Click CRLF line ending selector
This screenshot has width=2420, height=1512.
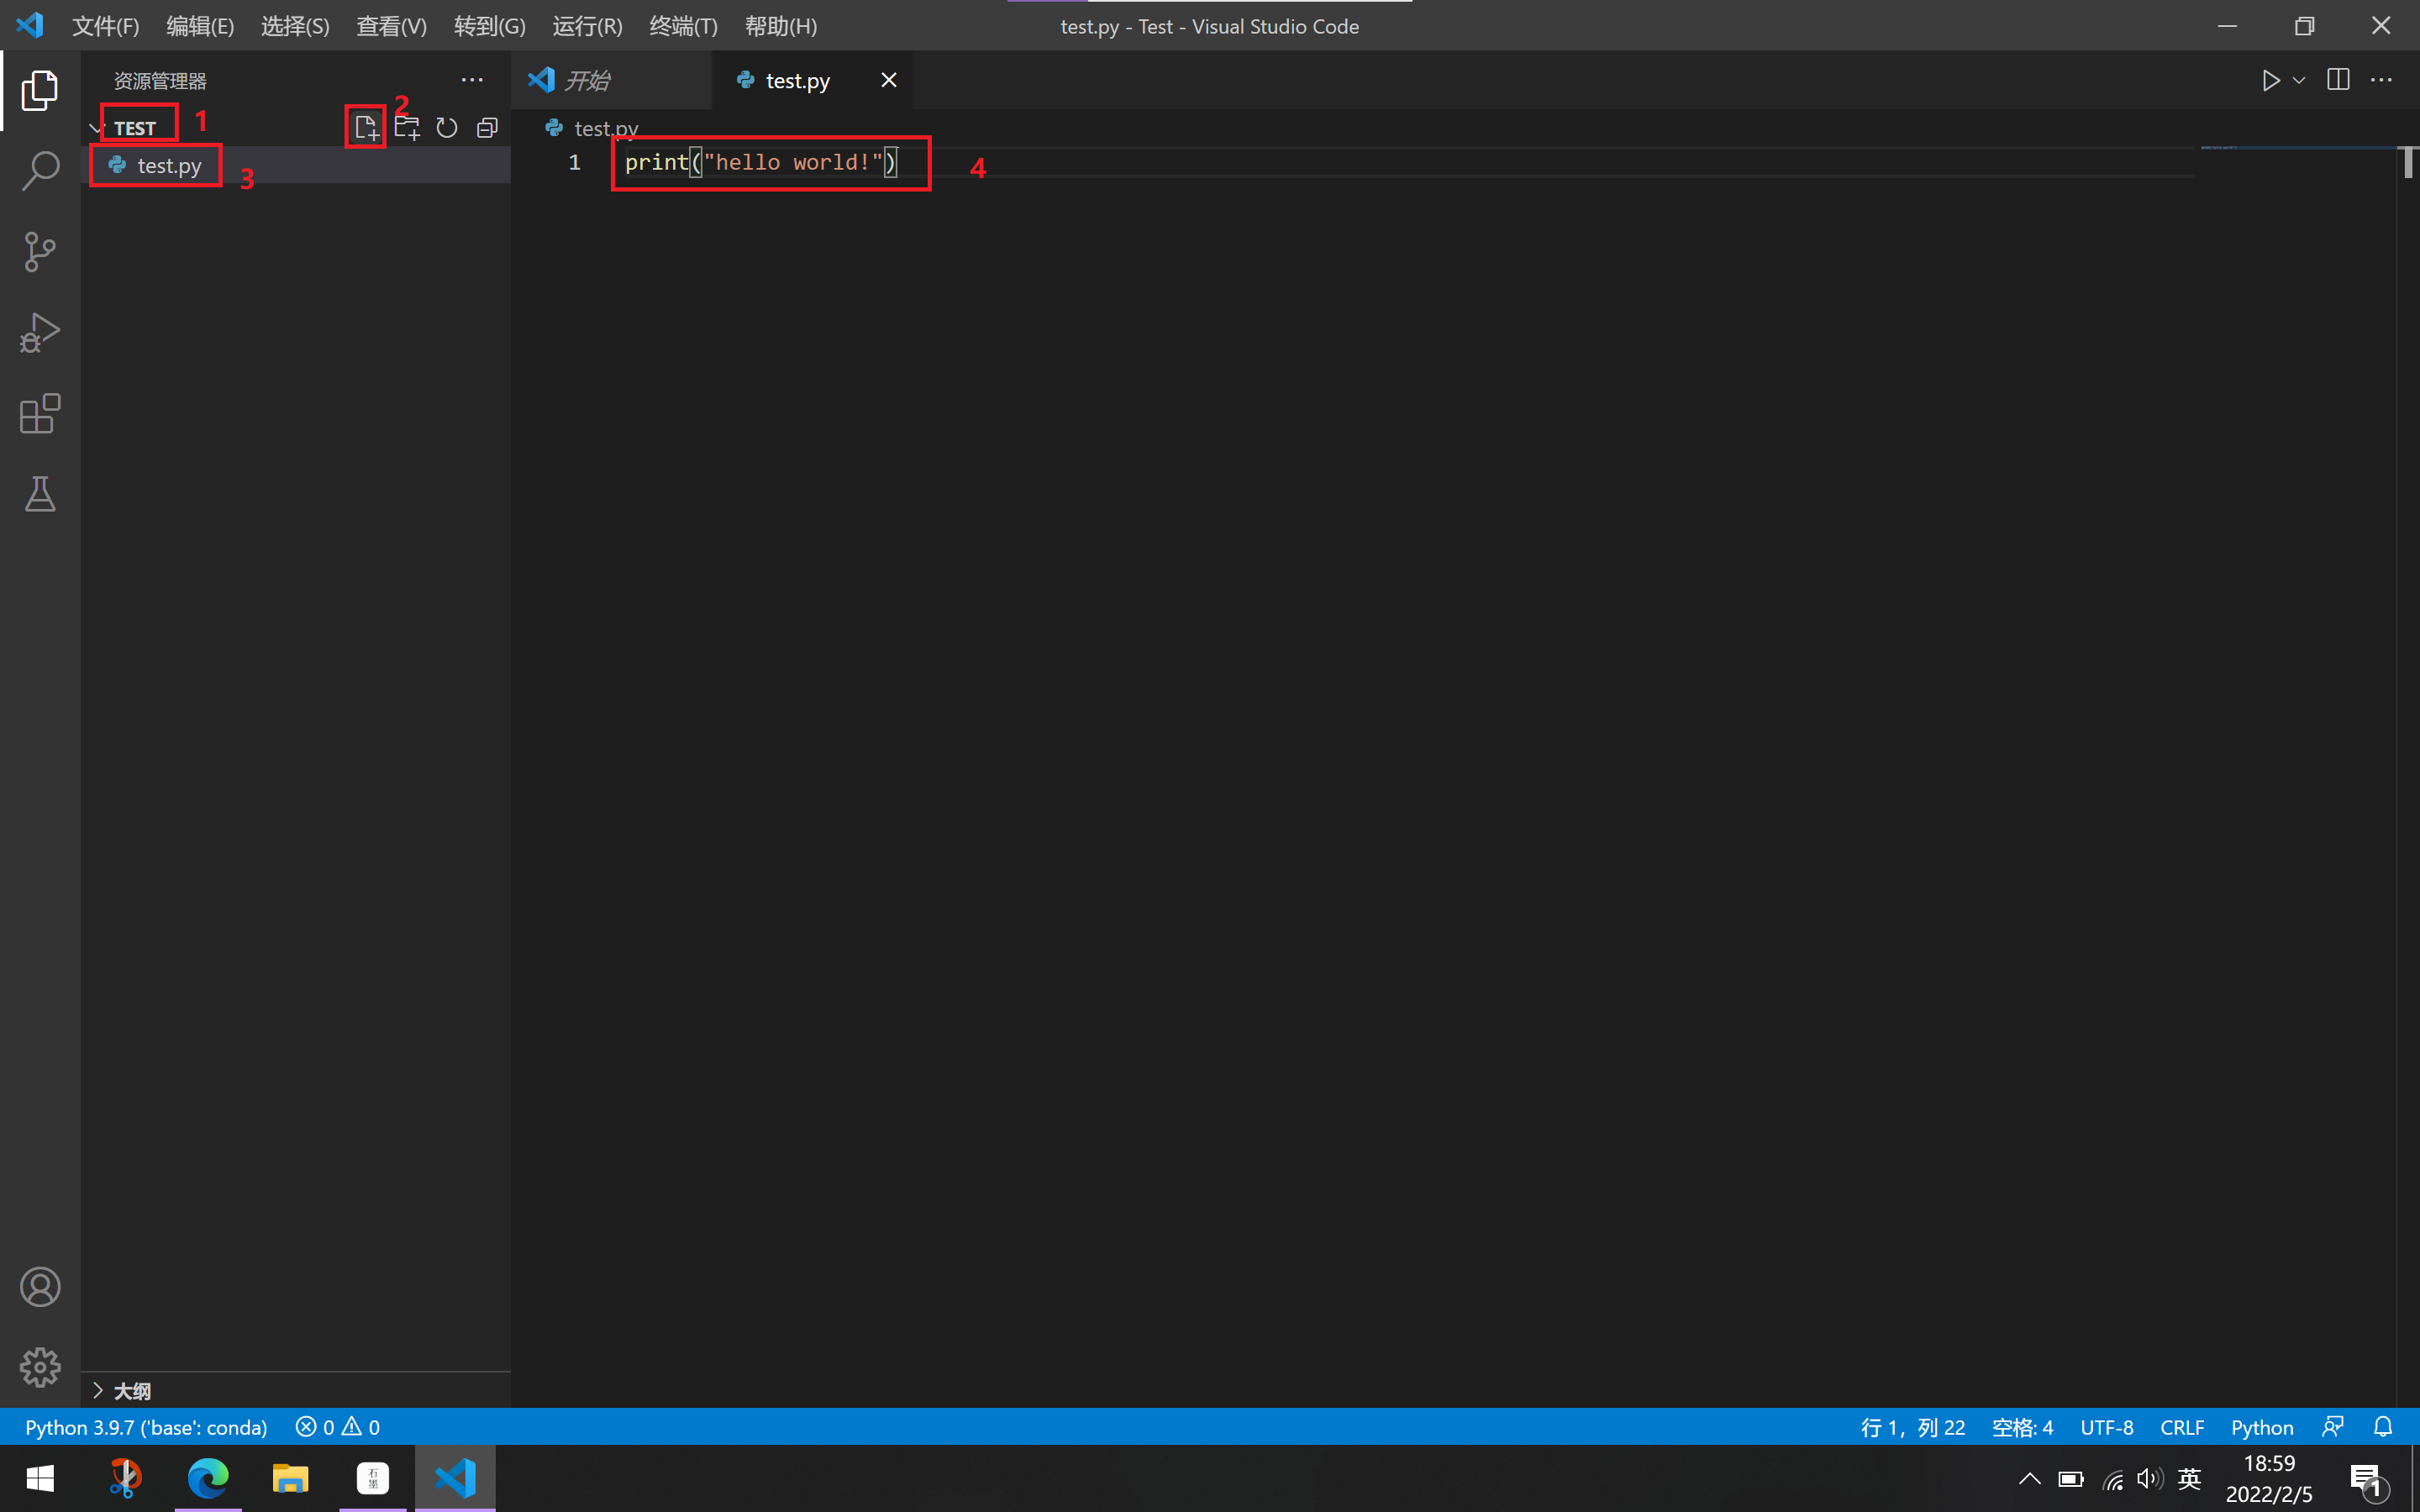tap(2181, 1427)
